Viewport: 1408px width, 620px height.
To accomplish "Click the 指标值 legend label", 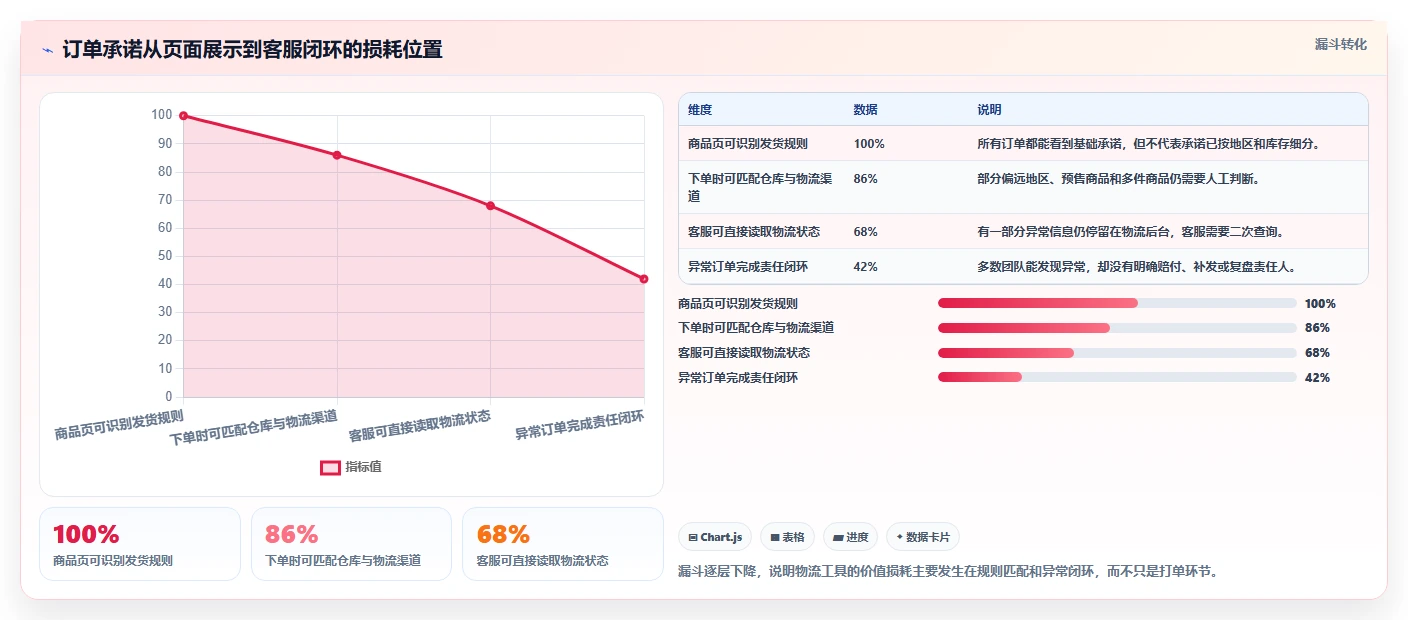I will tap(363, 467).
